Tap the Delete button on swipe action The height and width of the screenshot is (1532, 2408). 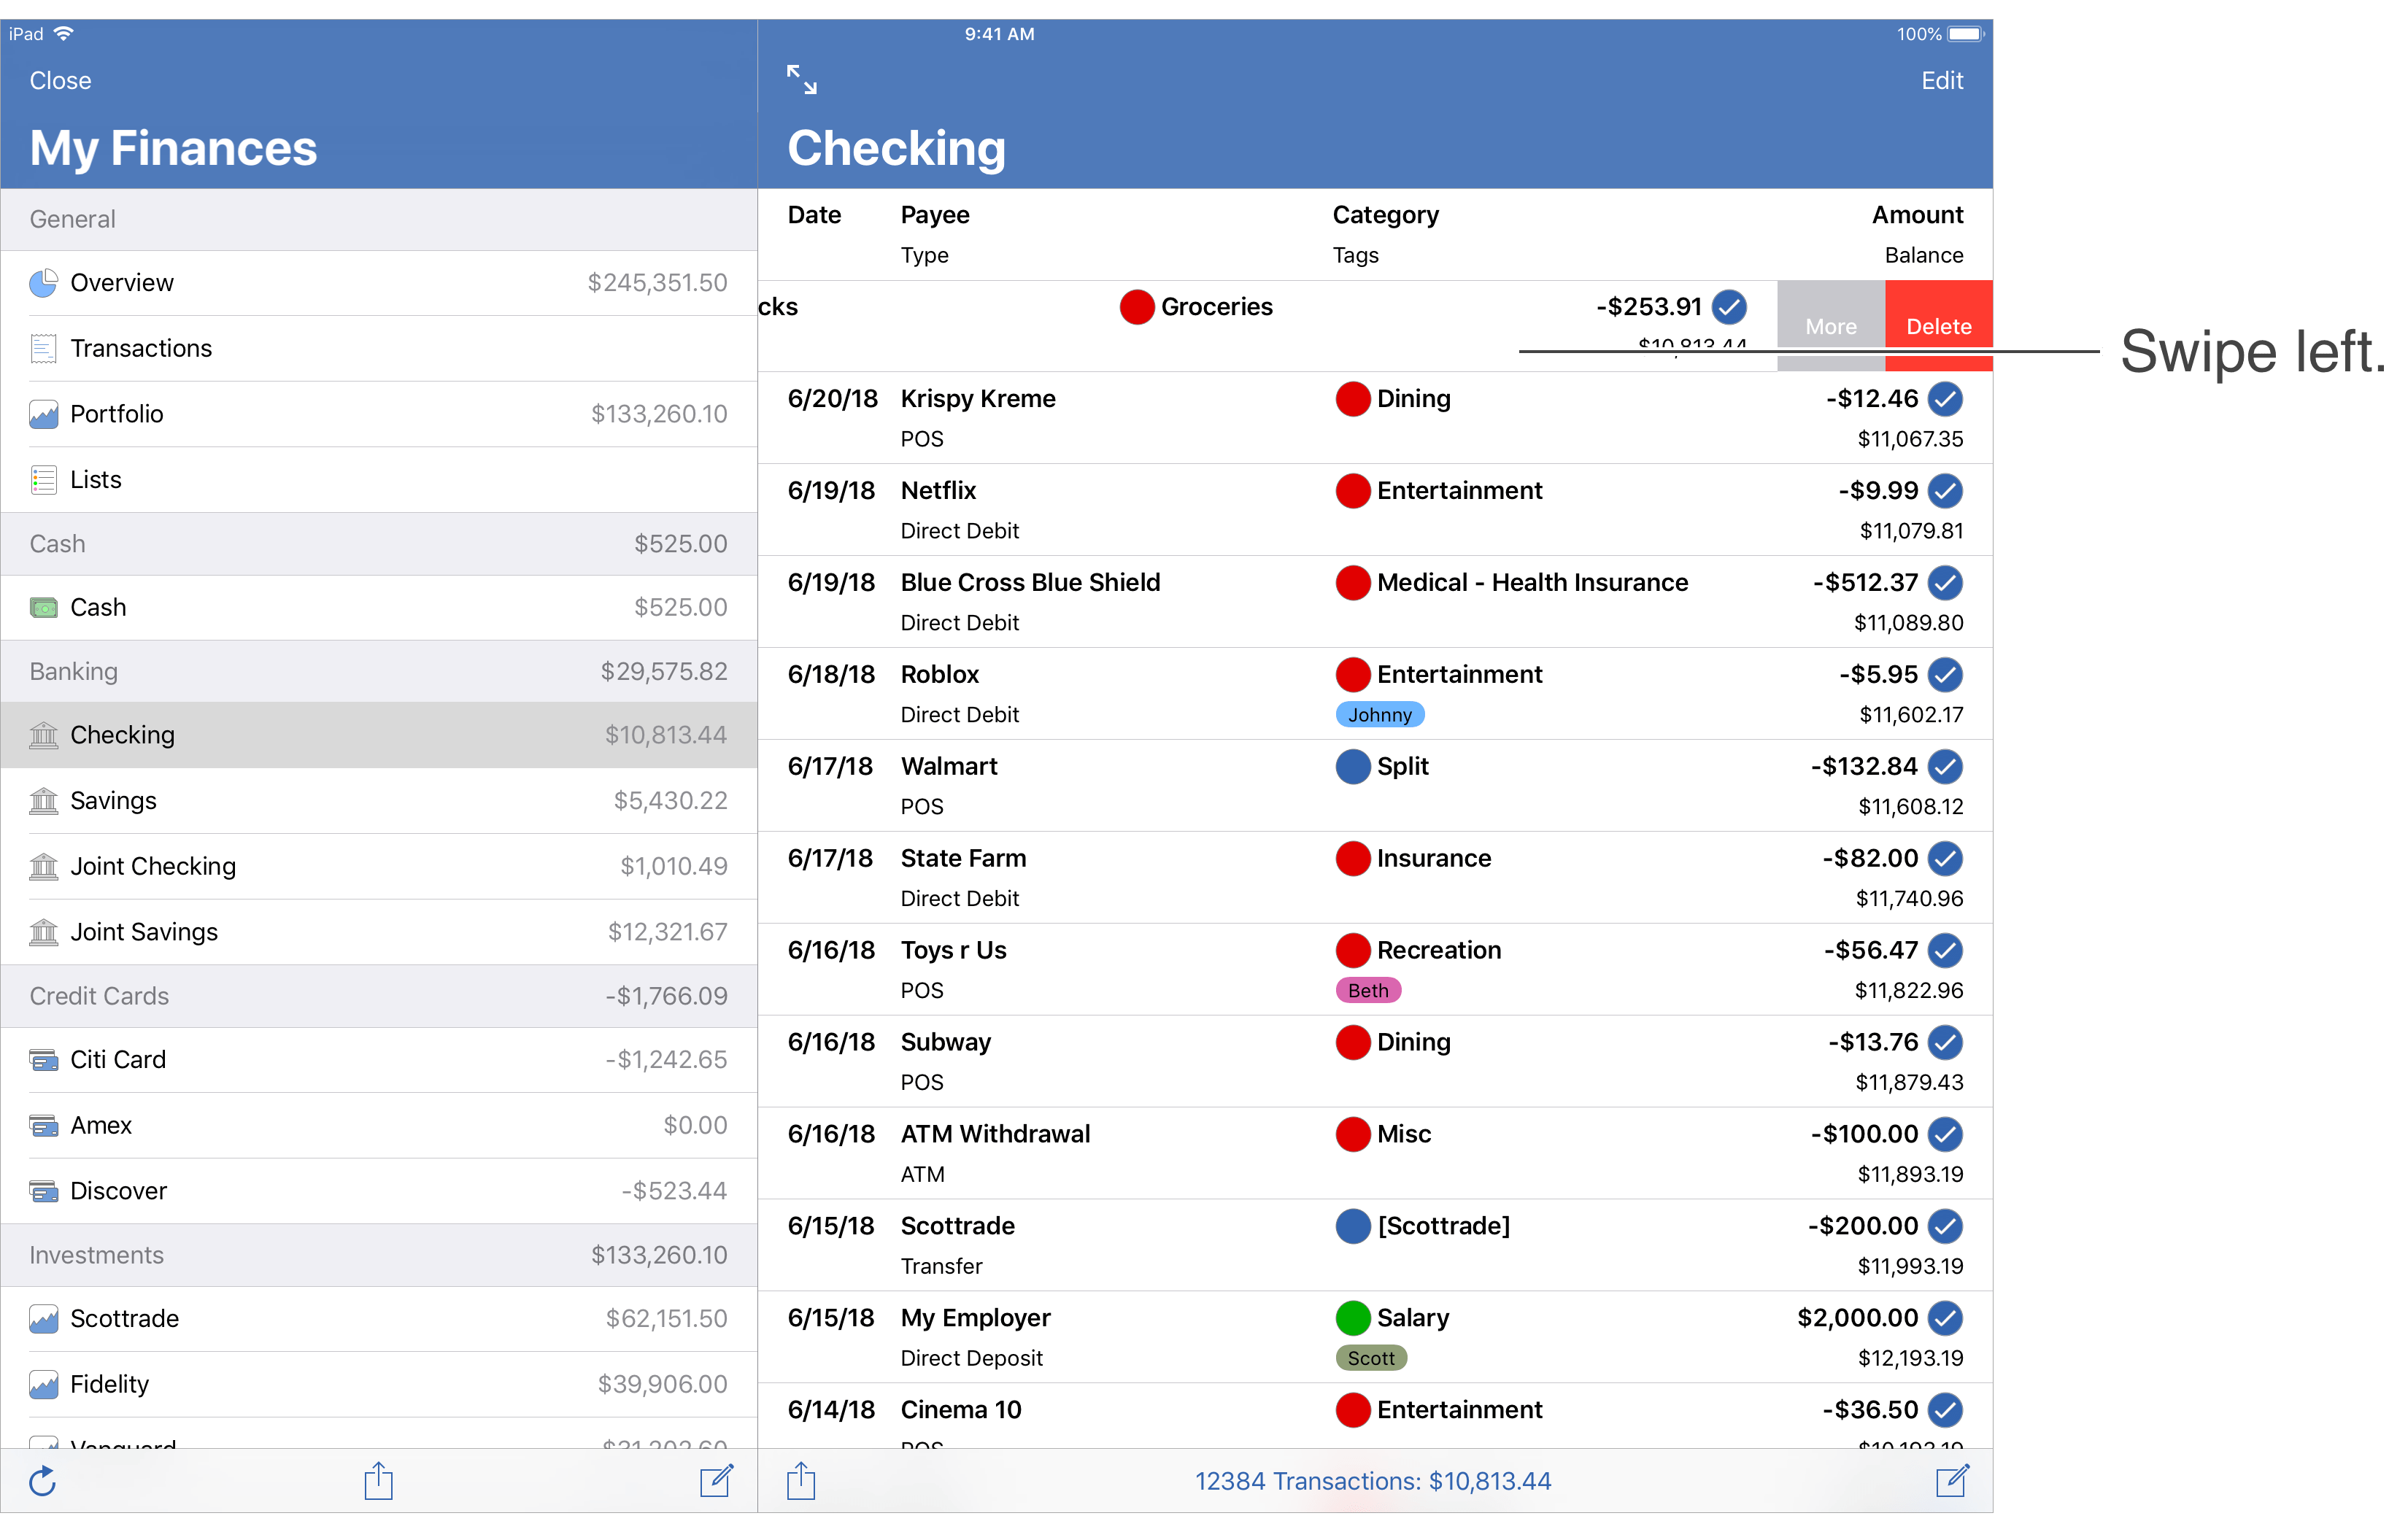tap(1932, 325)
